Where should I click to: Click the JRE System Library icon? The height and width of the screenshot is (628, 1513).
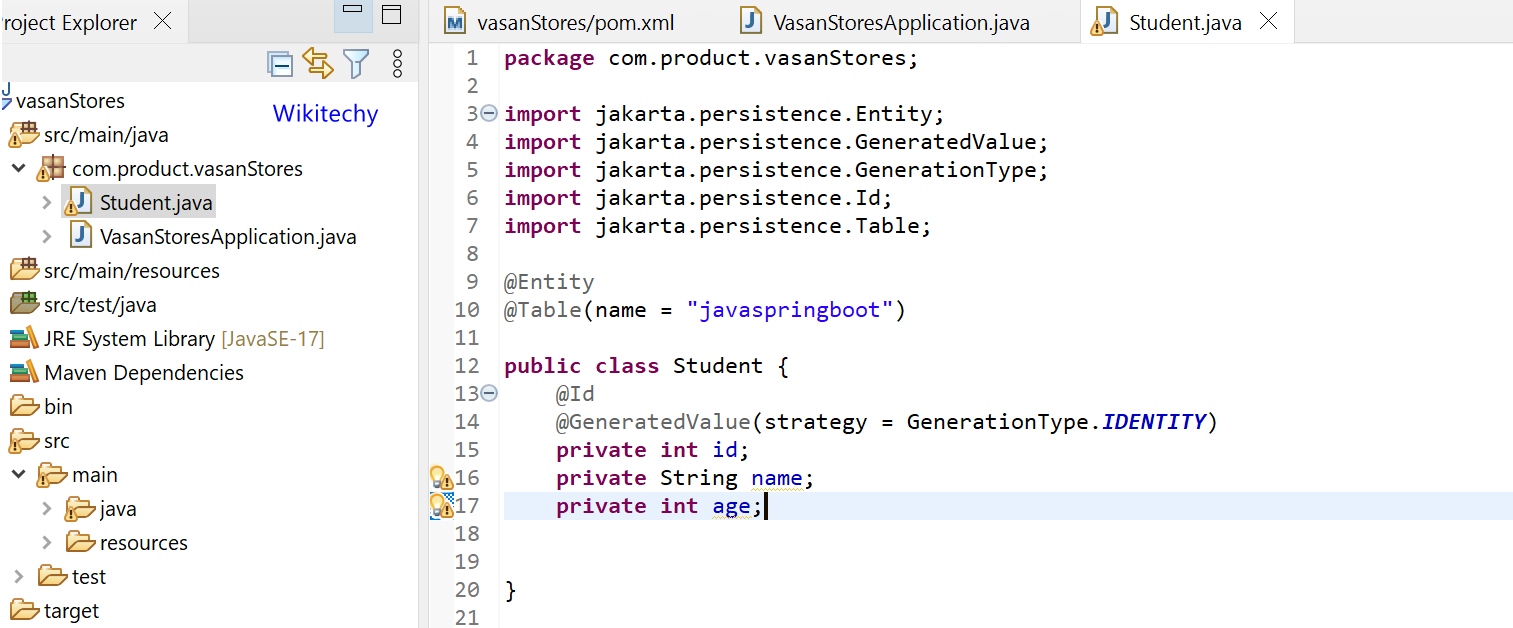[x=25, y=338]
